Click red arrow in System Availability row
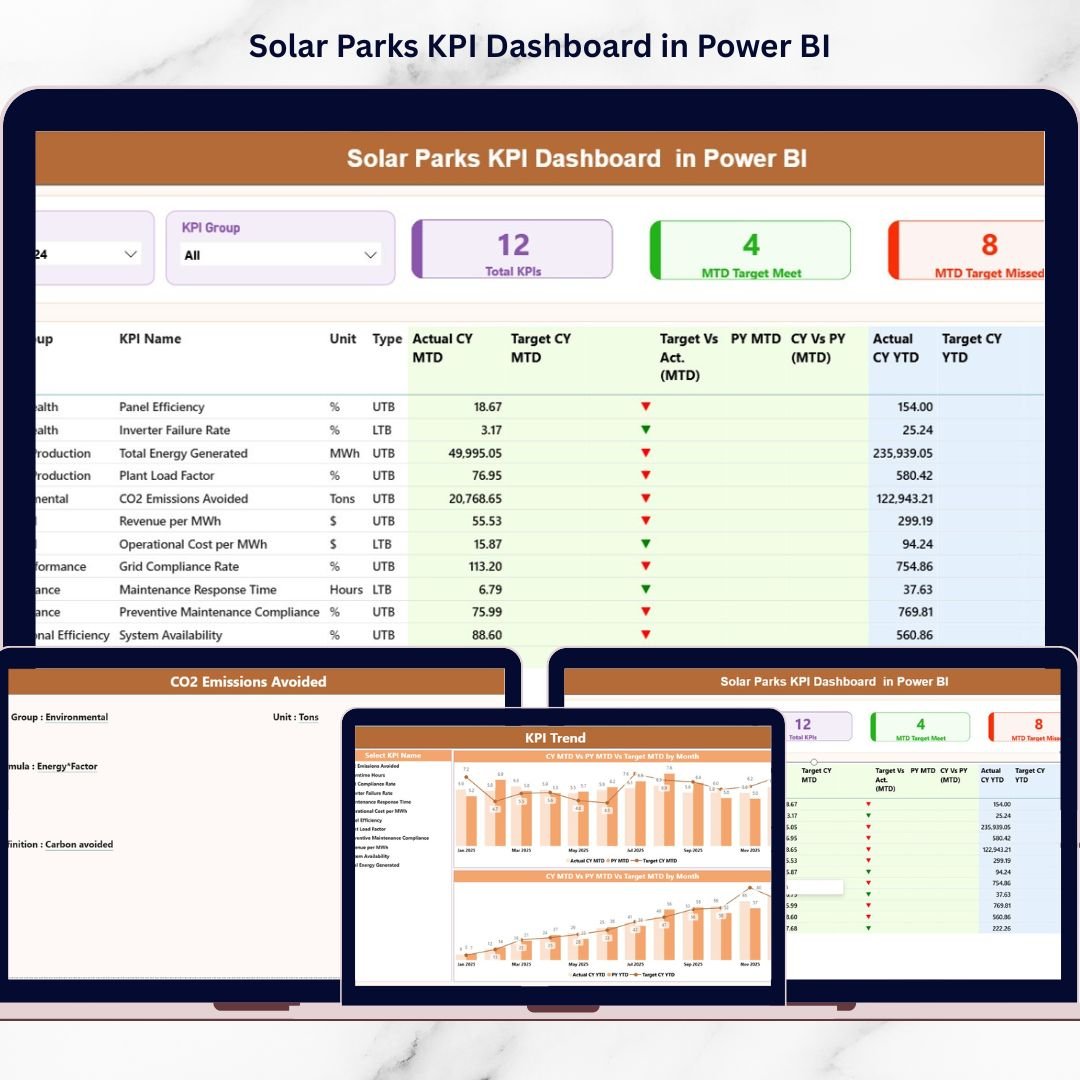This screenshot has height=1080, width=1080. pyautogui.click(x=645, y=634)
